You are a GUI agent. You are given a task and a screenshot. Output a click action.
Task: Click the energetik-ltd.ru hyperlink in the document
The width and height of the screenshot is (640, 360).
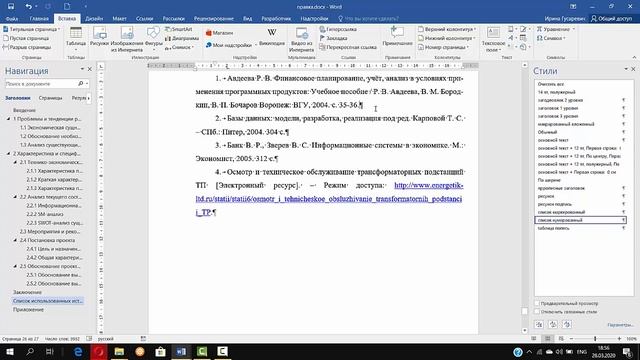tap(329, 199)
